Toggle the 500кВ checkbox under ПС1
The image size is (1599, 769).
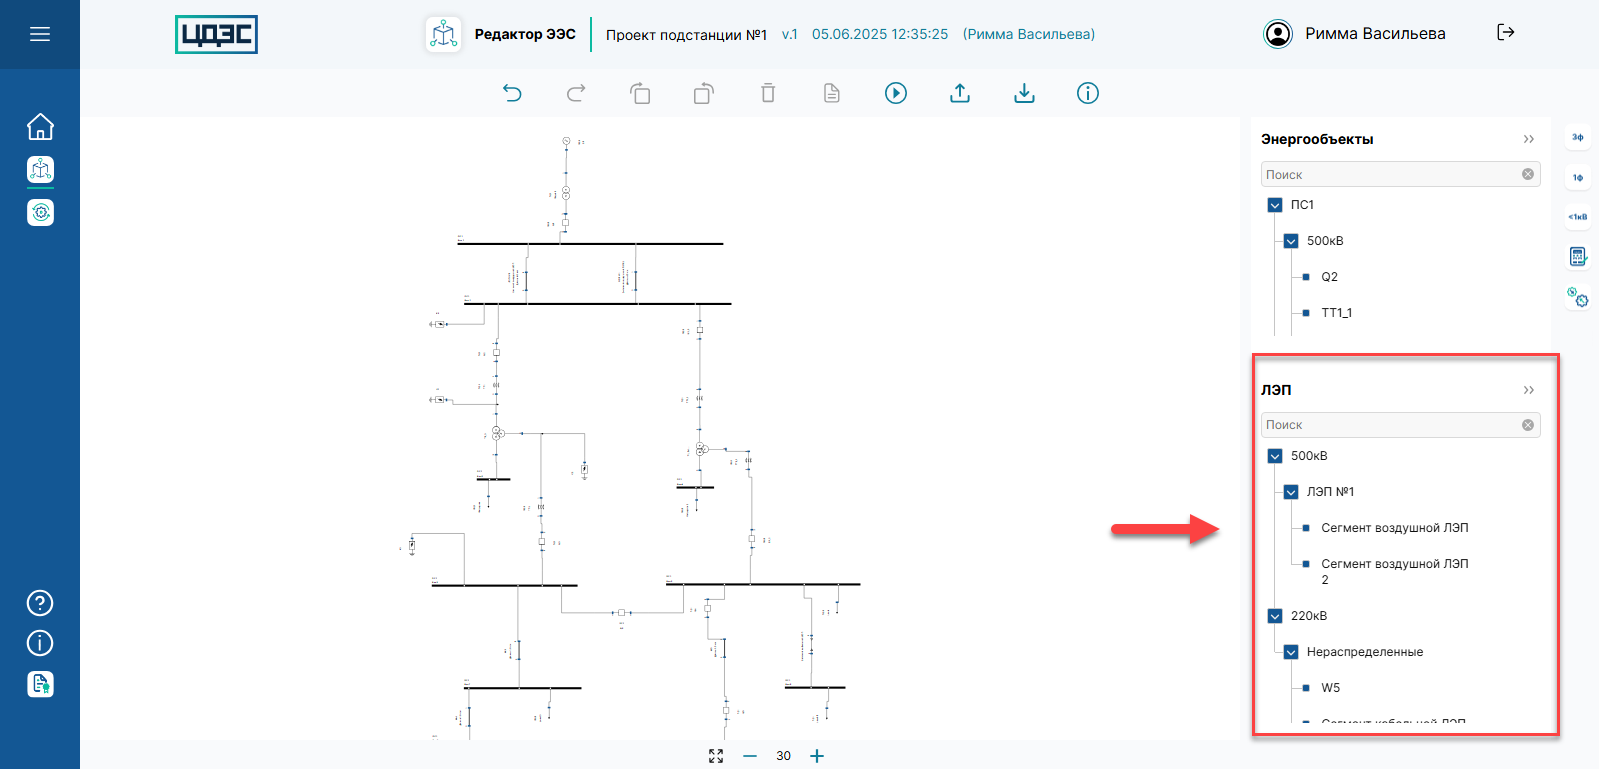pyautogui.click(x=1291, y=241)
